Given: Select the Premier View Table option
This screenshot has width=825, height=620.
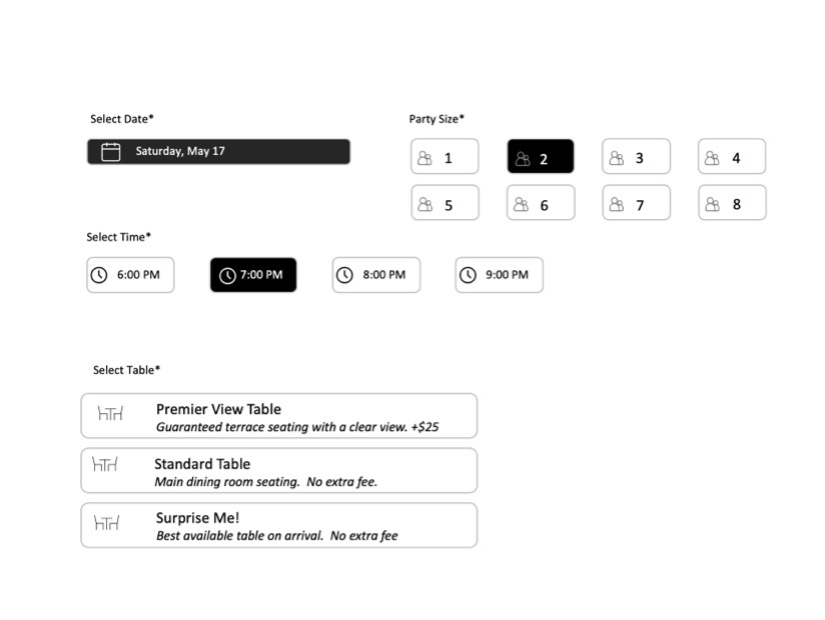Looking at the screenshot, I should (x=279, y=416).
